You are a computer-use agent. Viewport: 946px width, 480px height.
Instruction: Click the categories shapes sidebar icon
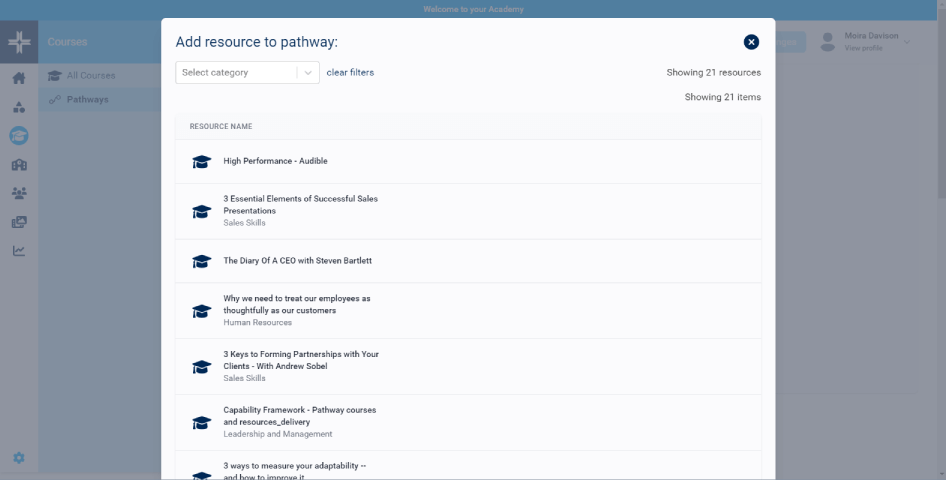point(19,107)
